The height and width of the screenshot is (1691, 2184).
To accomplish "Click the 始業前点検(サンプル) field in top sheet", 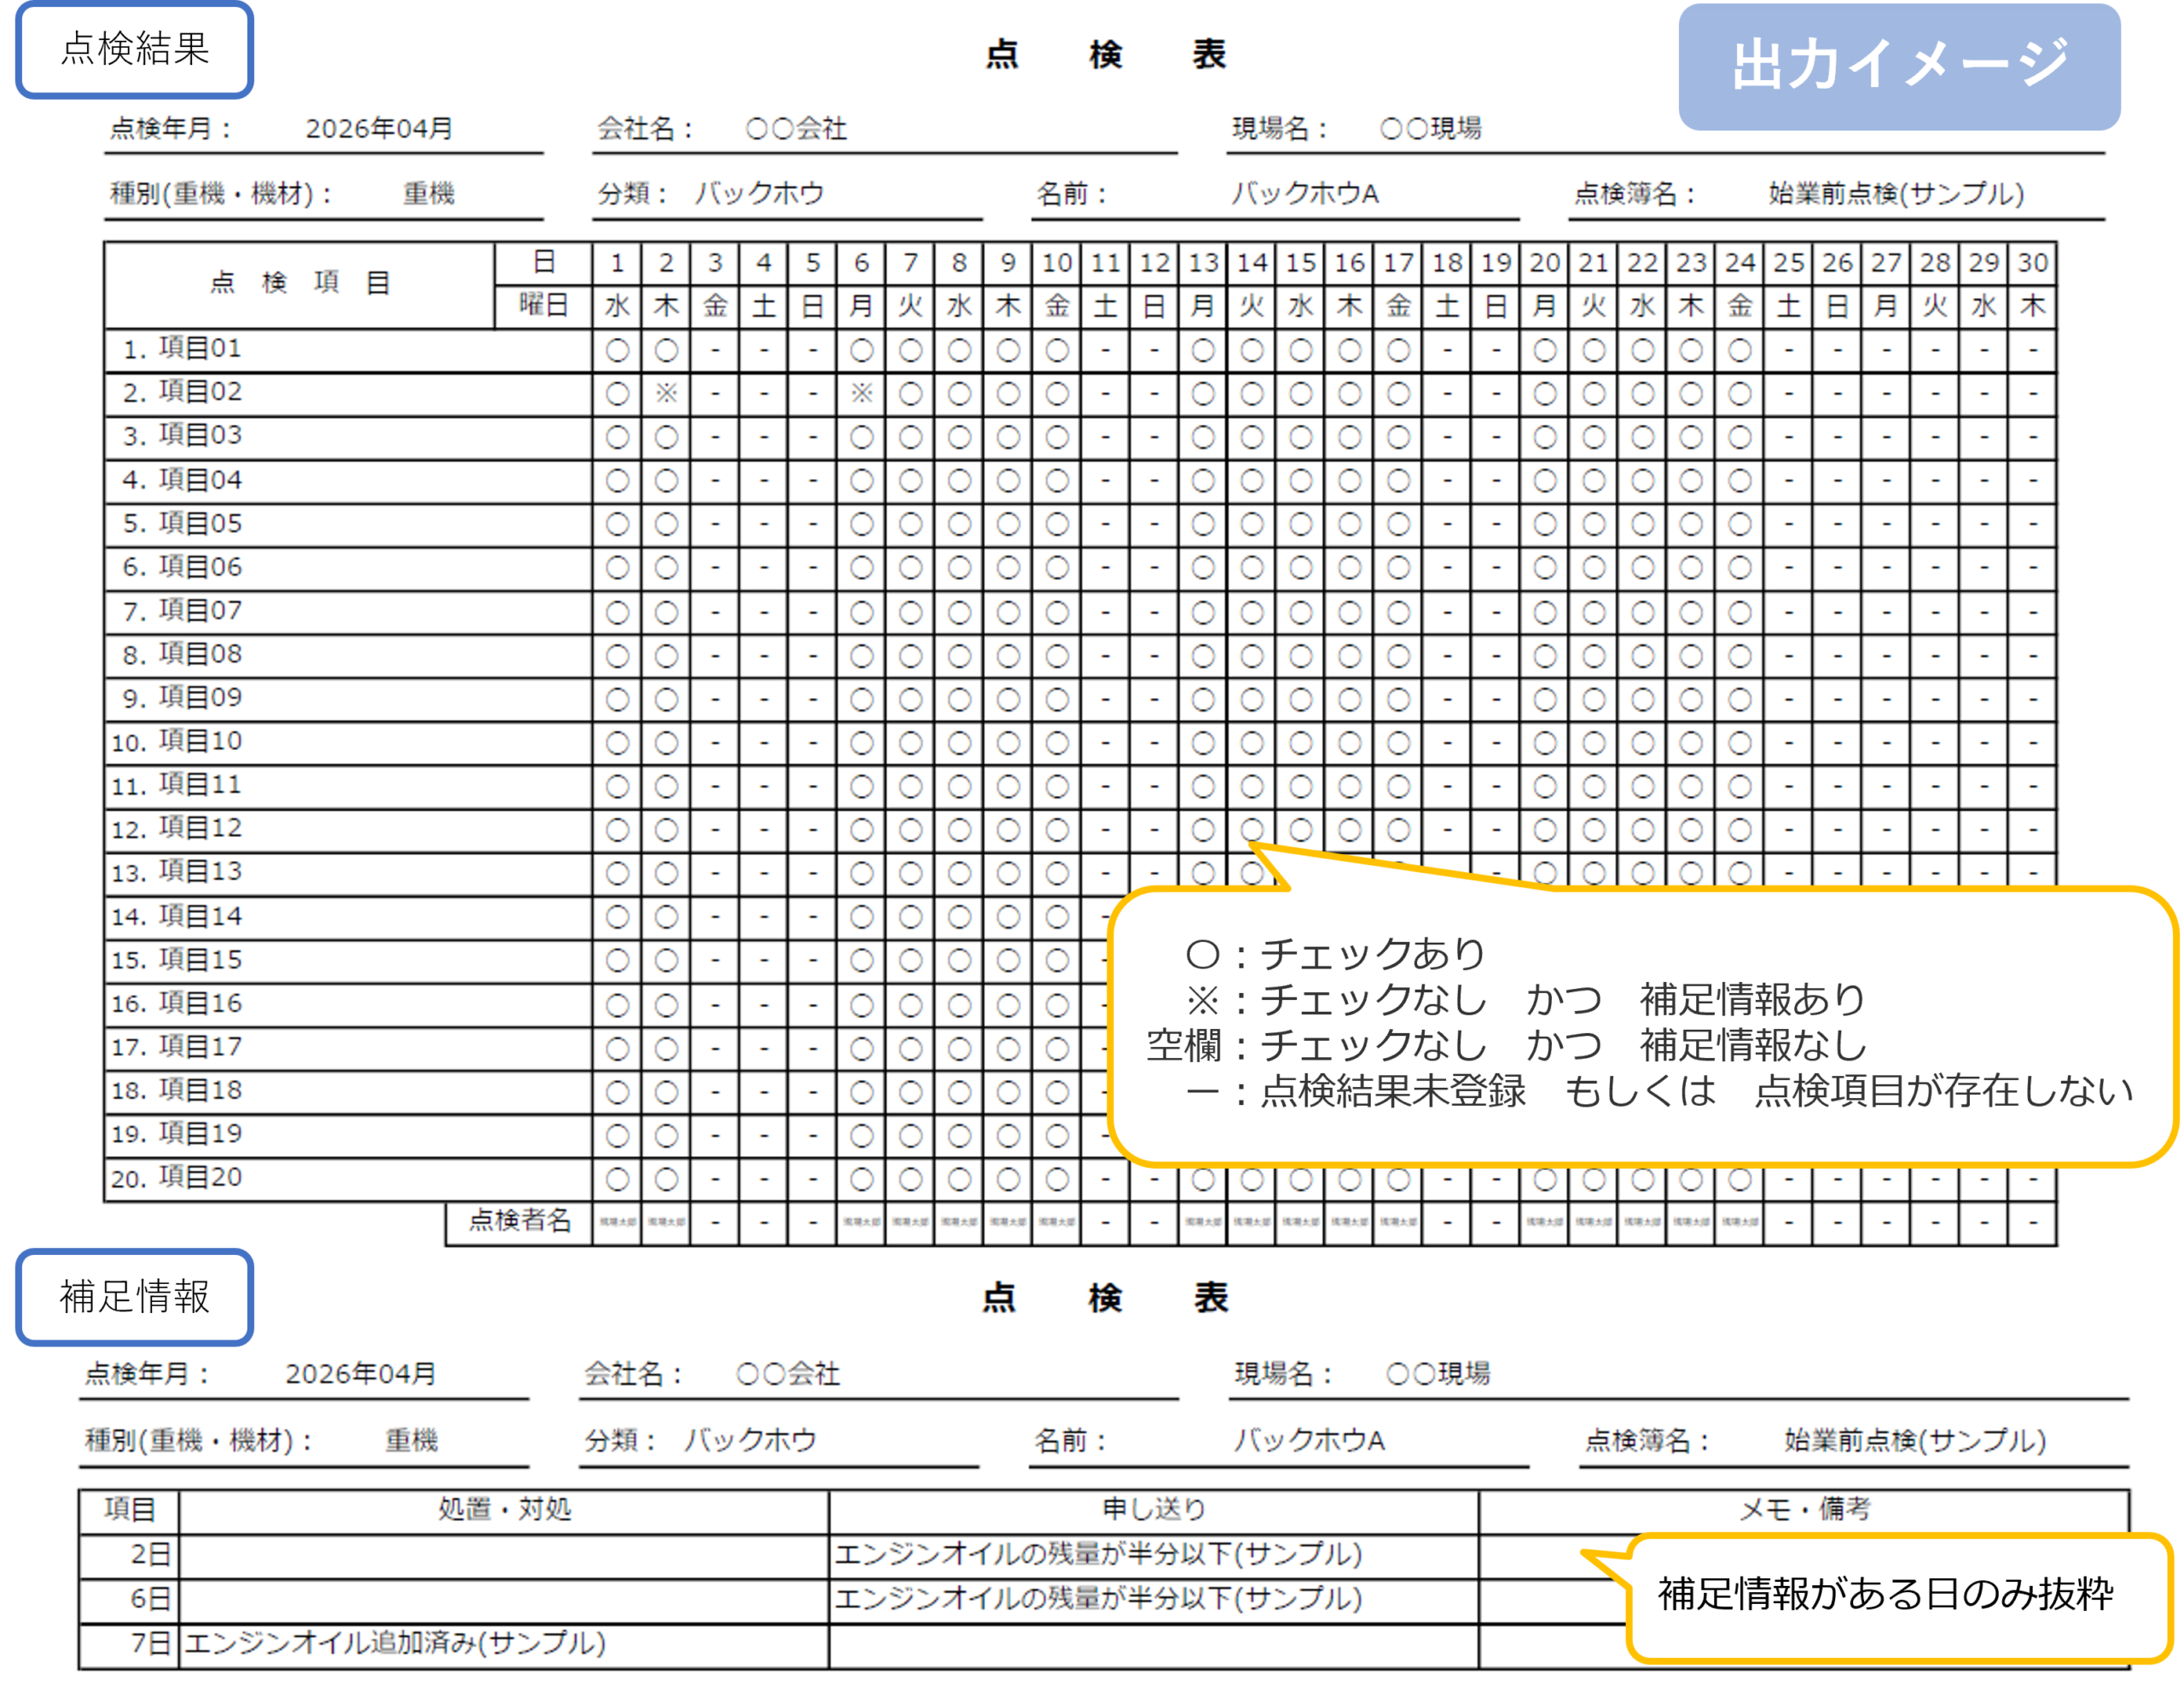I will tap(1896, 194).
